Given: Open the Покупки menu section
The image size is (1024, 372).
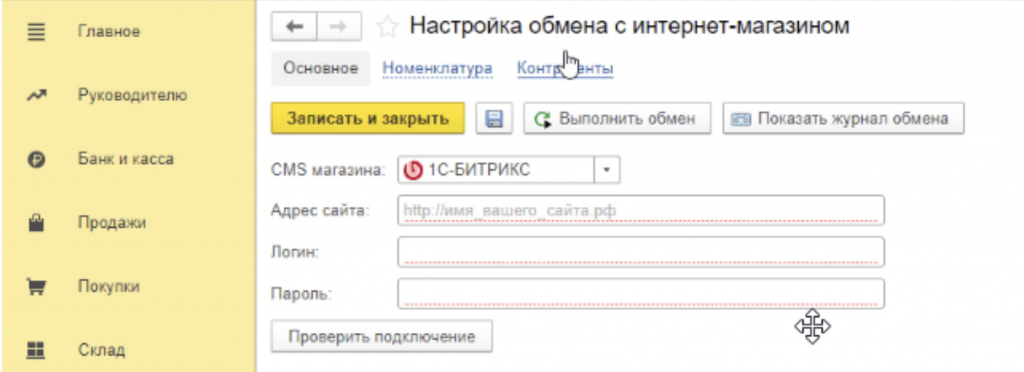Looking at the screenshot, I should 108,287.
